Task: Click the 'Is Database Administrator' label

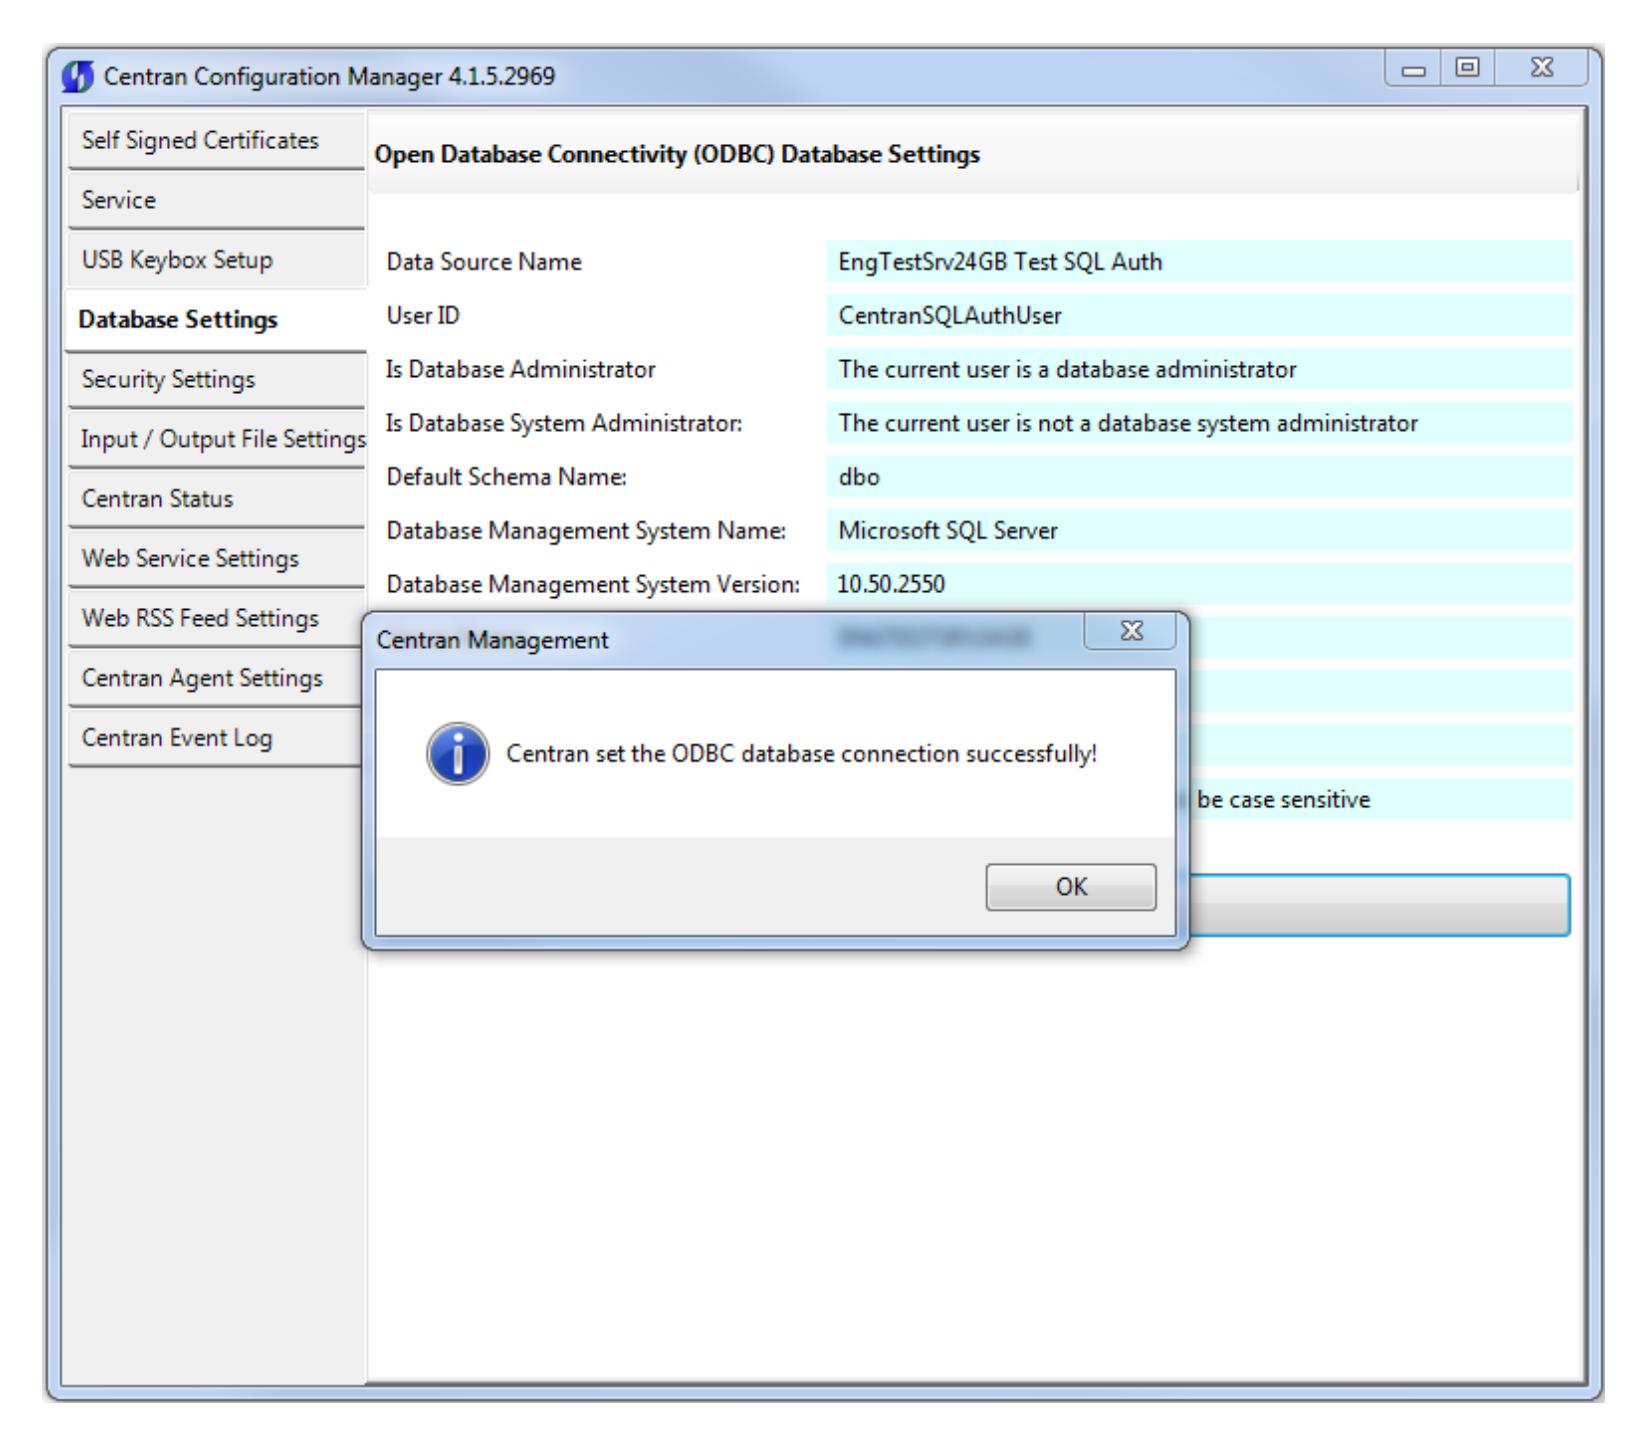Action: tap(521, 370)
